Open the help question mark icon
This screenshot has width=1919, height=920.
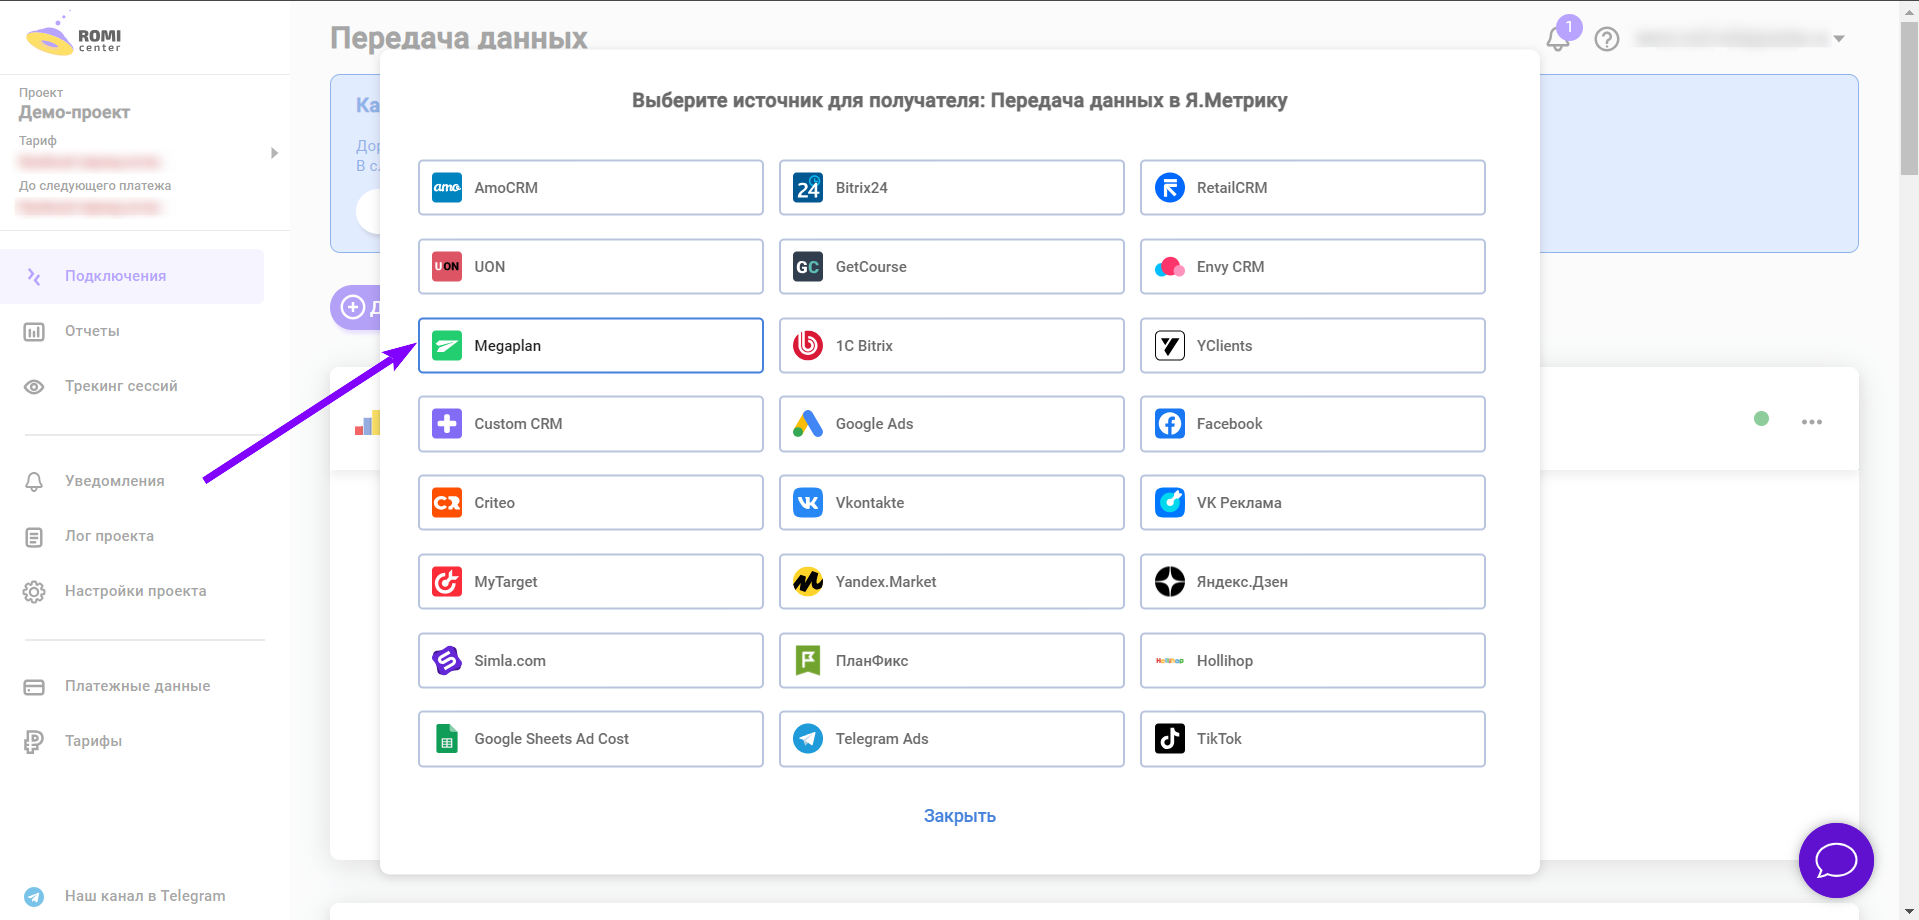(1607, 39)
